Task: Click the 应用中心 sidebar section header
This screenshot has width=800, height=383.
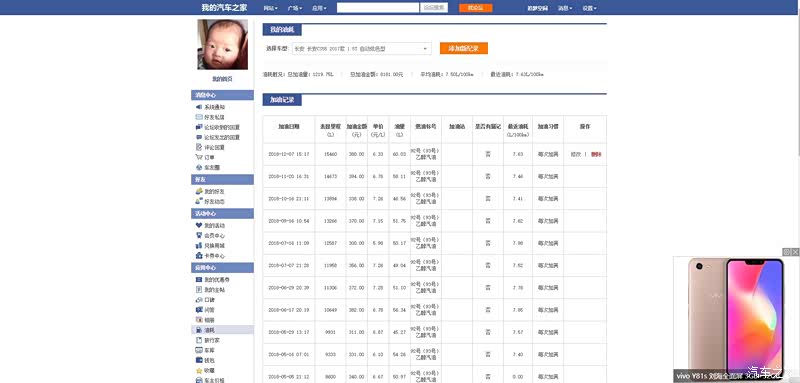Action: [x=222, y=268]
